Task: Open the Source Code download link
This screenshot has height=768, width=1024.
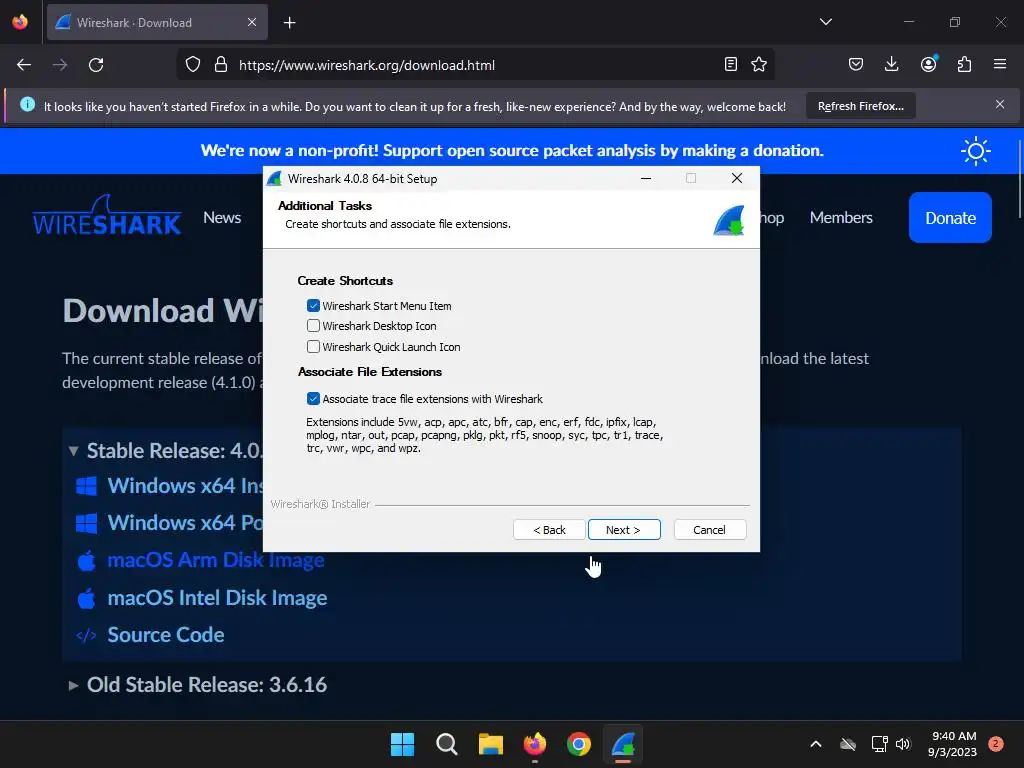Action: [x=166, y=635]
